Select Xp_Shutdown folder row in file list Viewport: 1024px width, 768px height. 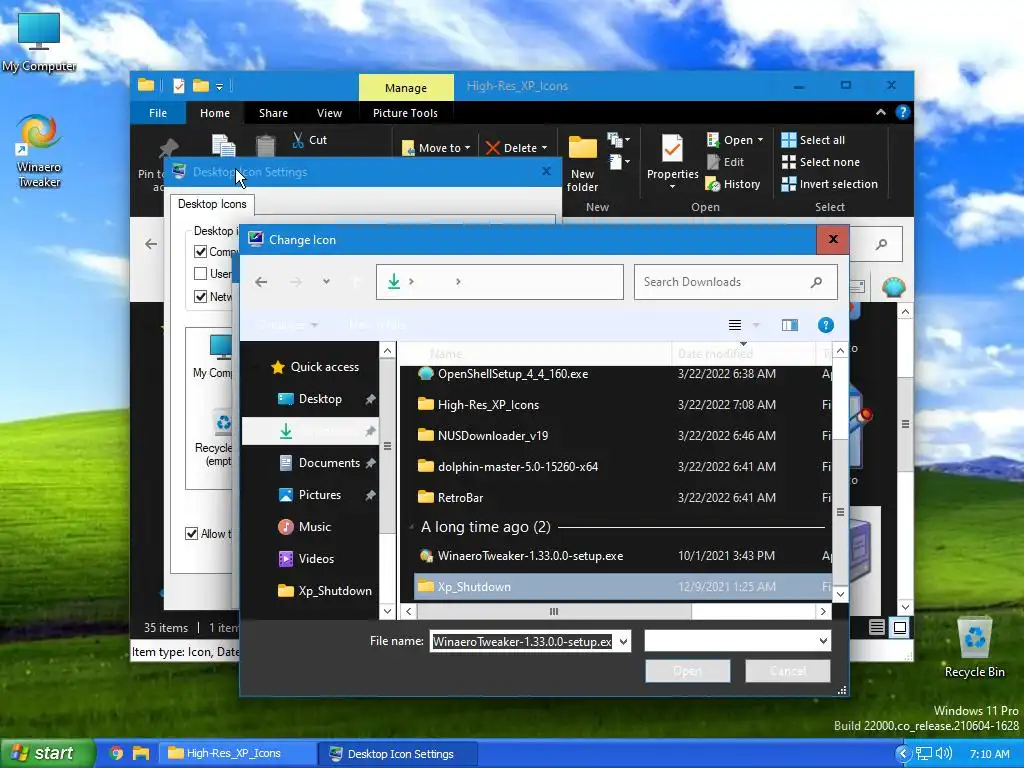click(x=623, y=586)
